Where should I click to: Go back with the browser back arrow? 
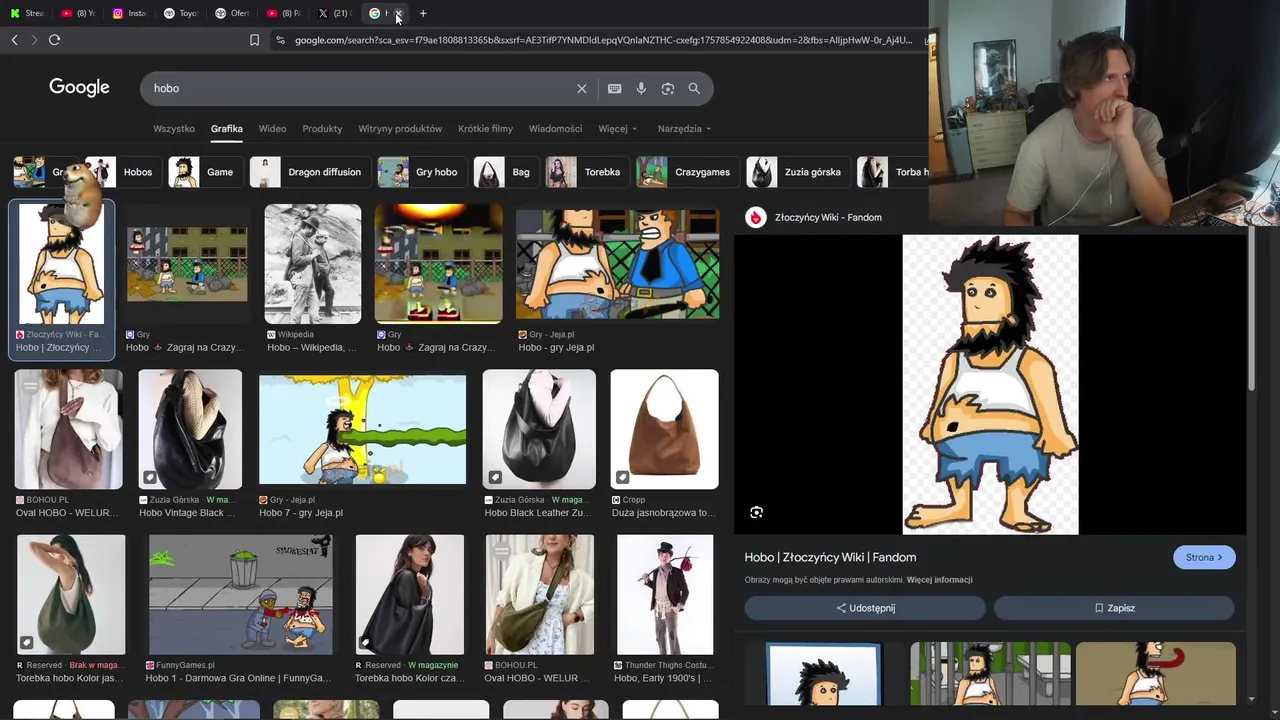pyautogui.click(x=14, y=40)
